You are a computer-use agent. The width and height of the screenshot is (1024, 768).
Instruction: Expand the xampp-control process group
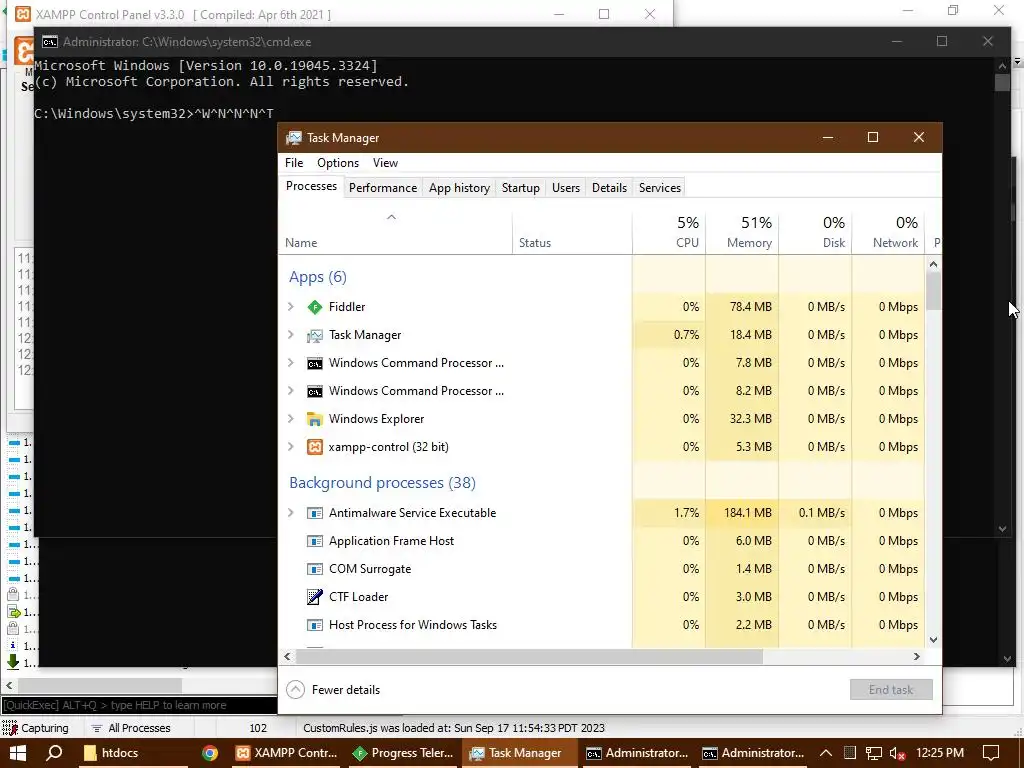291,447
